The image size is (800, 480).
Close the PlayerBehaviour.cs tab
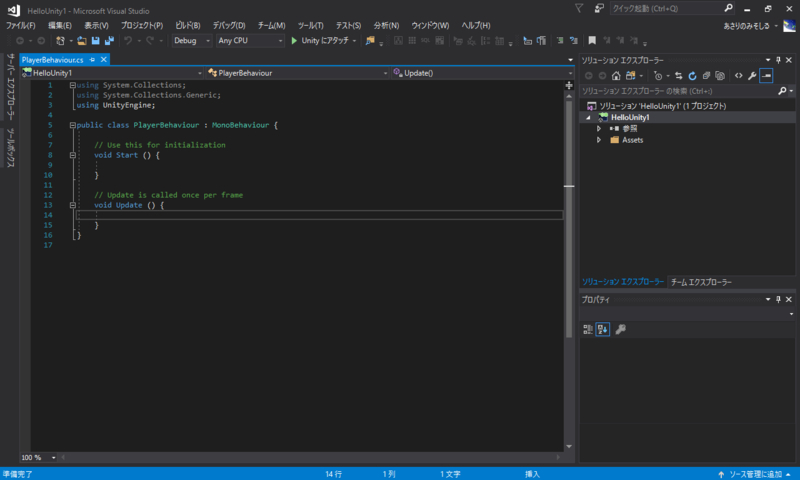(x=104, y=60)
